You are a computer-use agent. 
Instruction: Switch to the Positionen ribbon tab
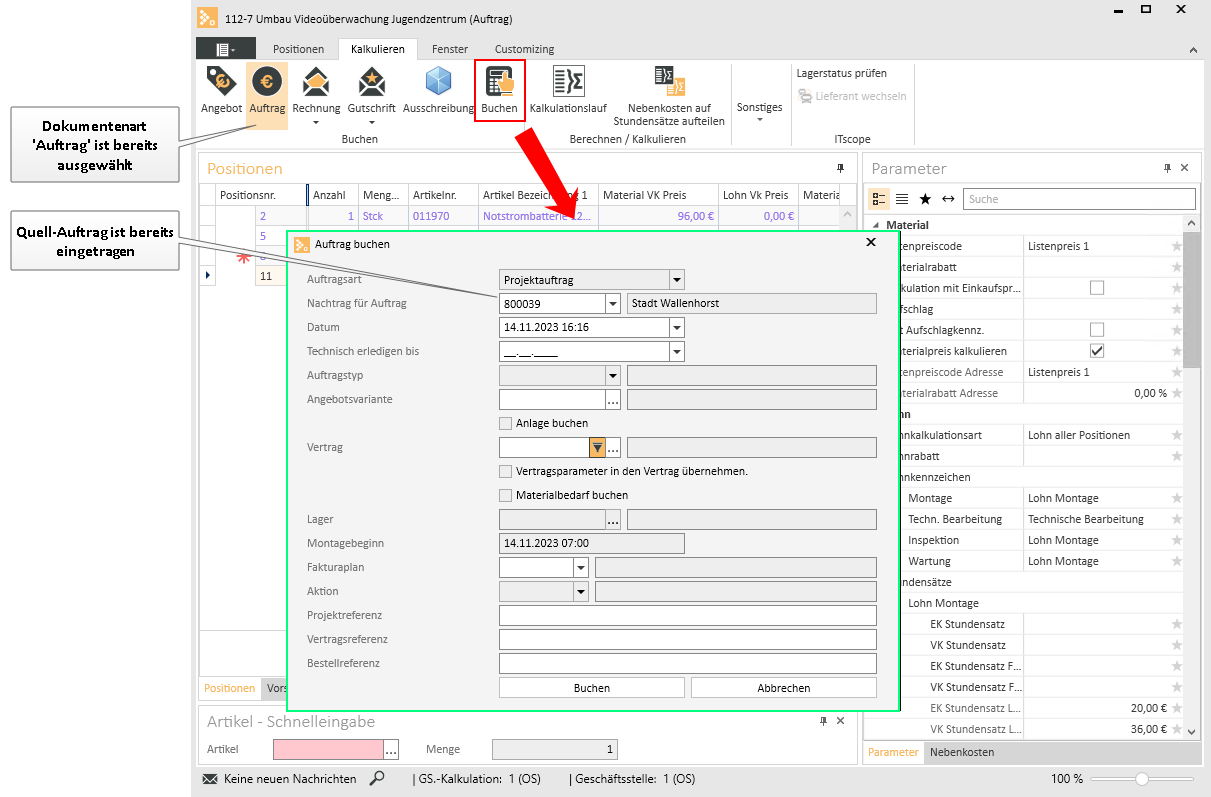click(299, 49)
